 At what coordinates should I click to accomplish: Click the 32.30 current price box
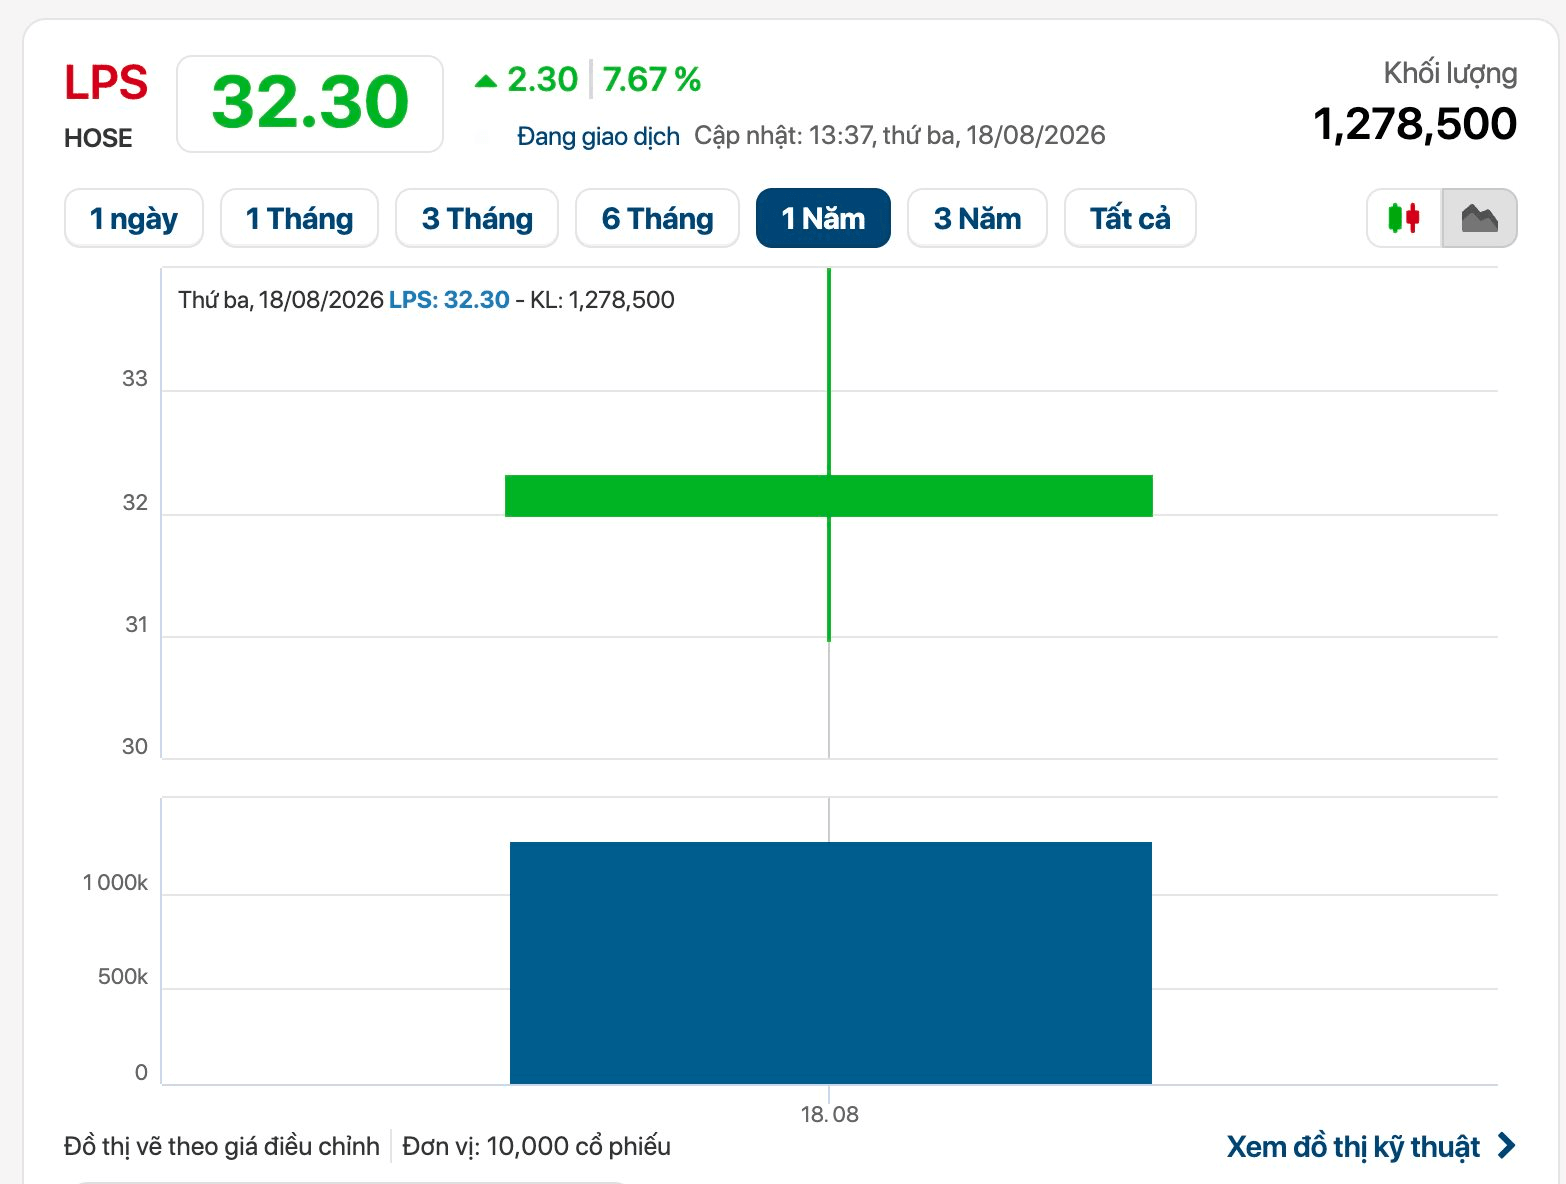pyautogui.click(x=310, y=104)
